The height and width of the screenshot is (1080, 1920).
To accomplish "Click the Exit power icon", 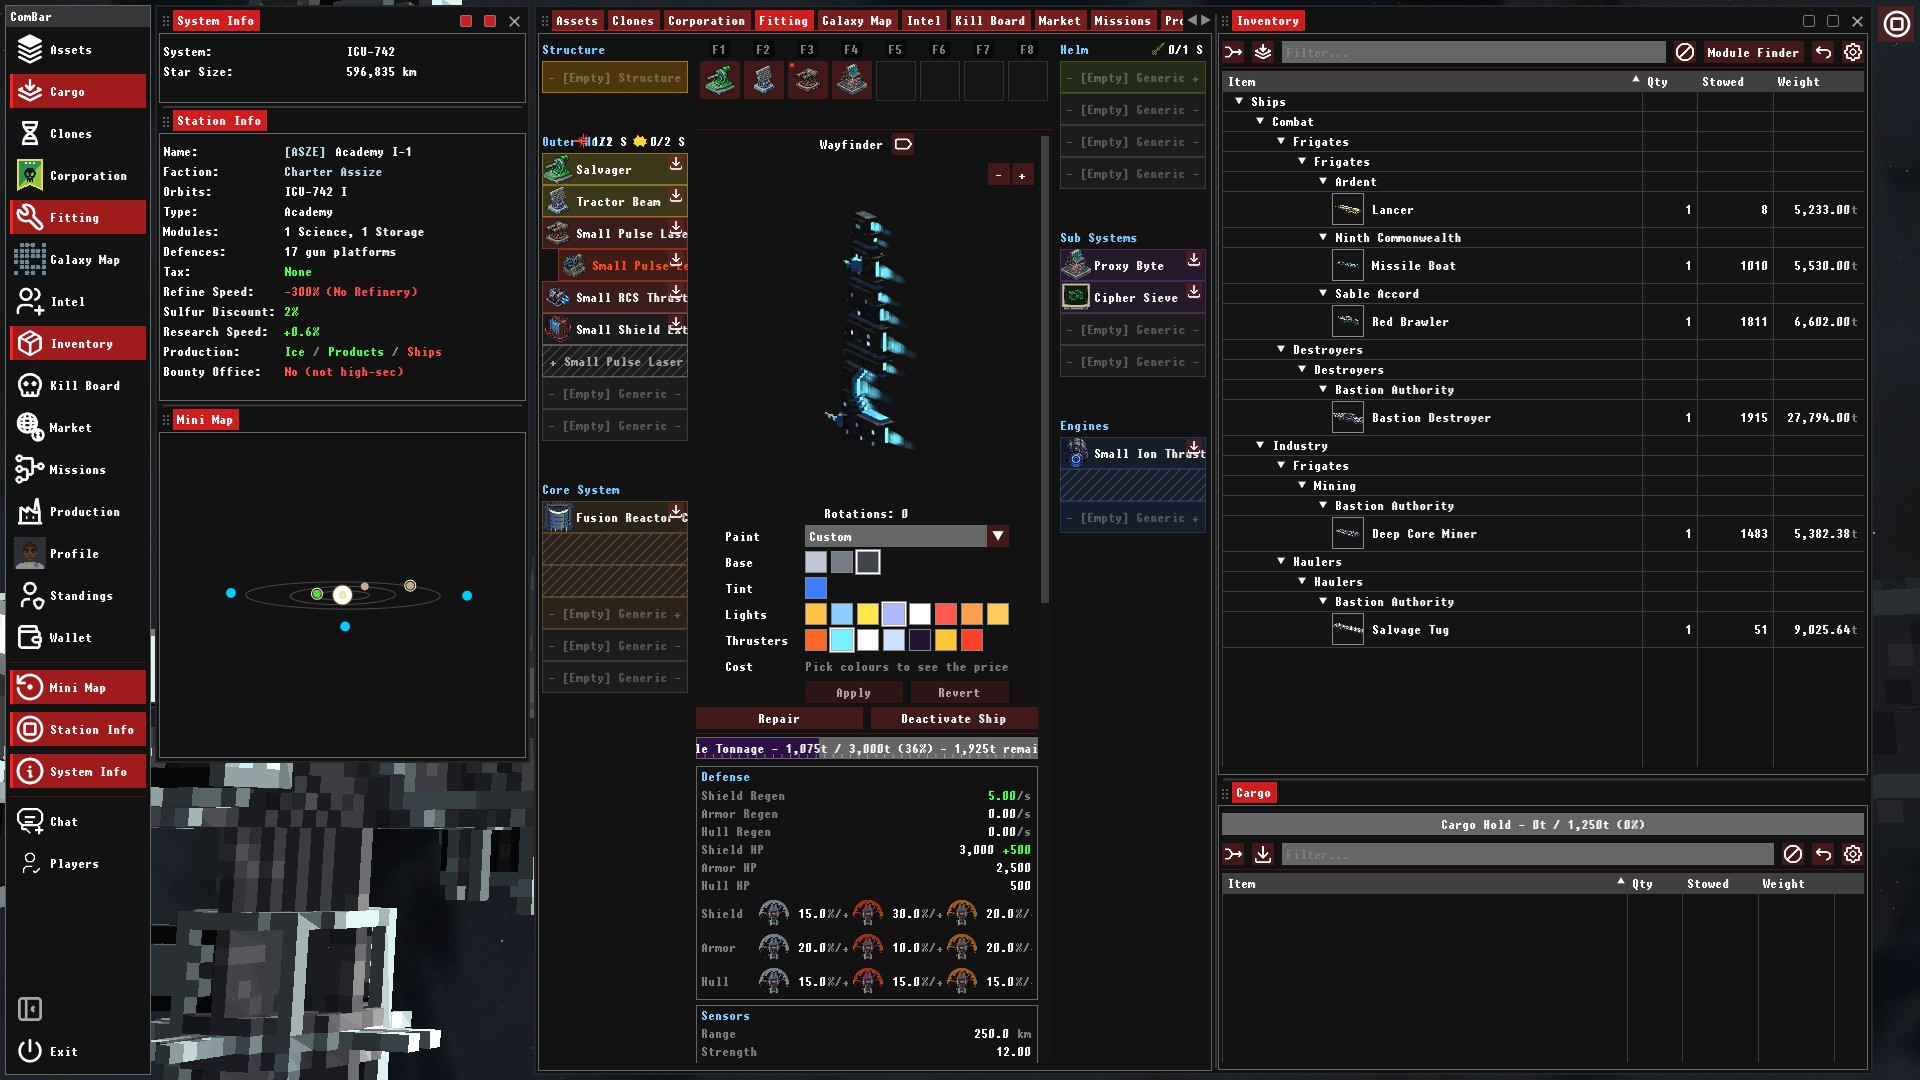I will 30,1051.
